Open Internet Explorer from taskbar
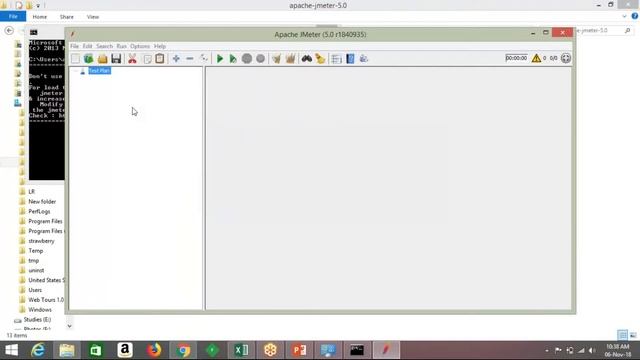The image size is (640, 360). point(38,350)
